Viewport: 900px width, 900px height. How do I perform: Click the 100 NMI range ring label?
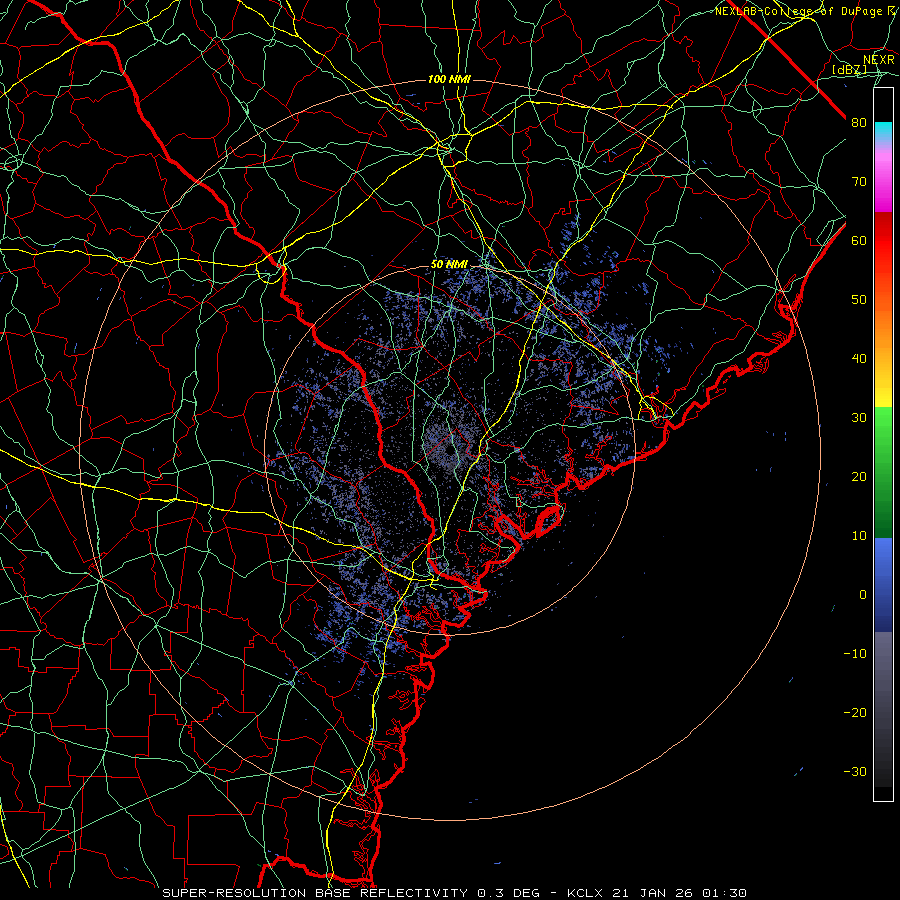[x=449, y=79]
